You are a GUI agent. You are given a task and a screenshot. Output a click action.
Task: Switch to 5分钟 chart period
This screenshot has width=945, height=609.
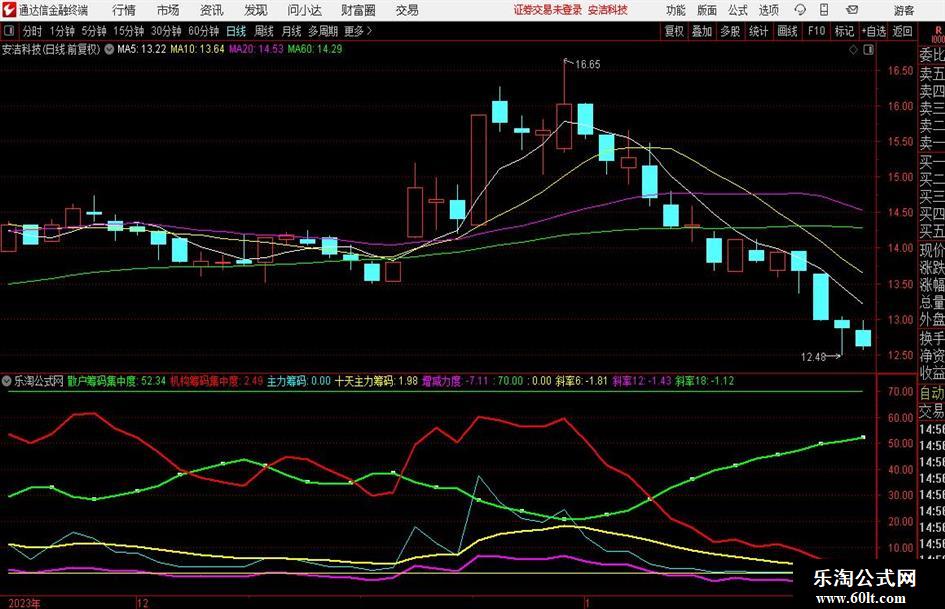point(94,31)
